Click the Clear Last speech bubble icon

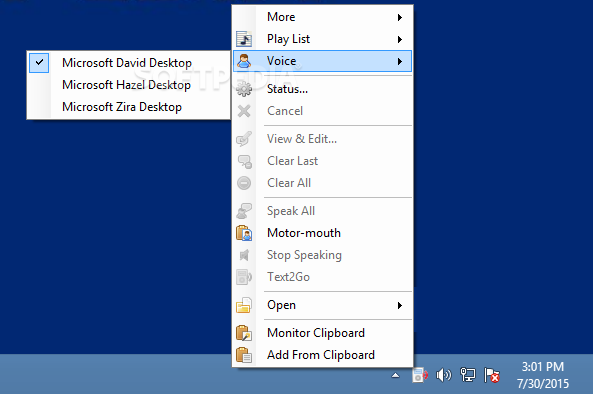coord(244,161)
